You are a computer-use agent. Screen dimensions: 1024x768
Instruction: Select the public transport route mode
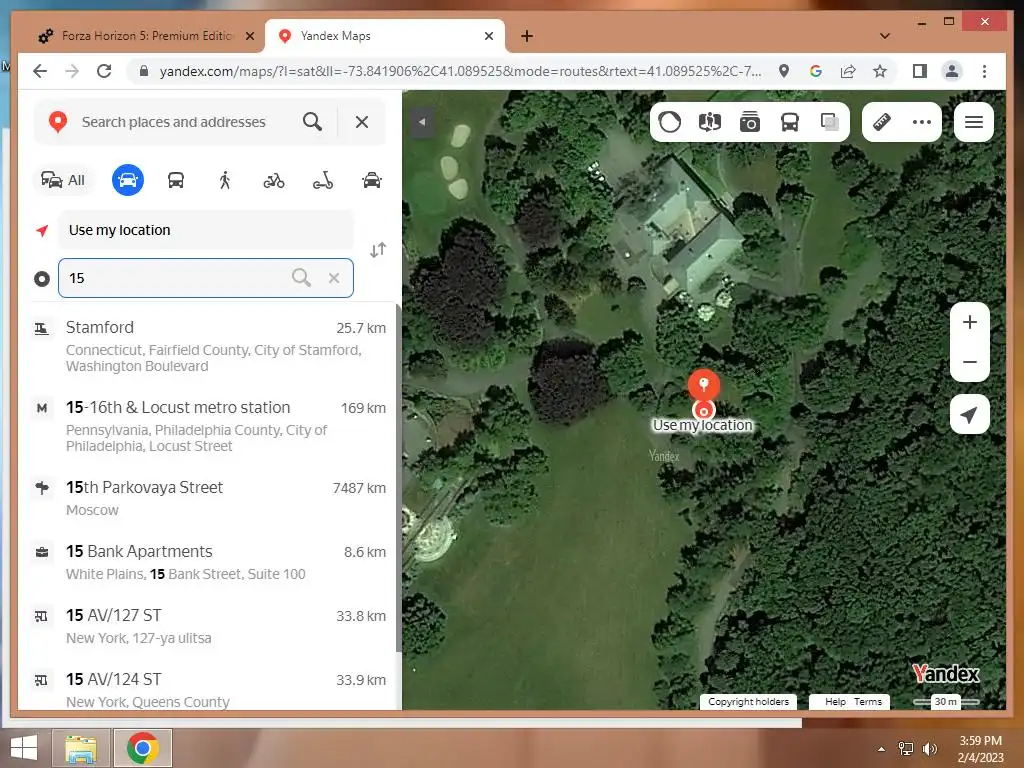(176, 180)
